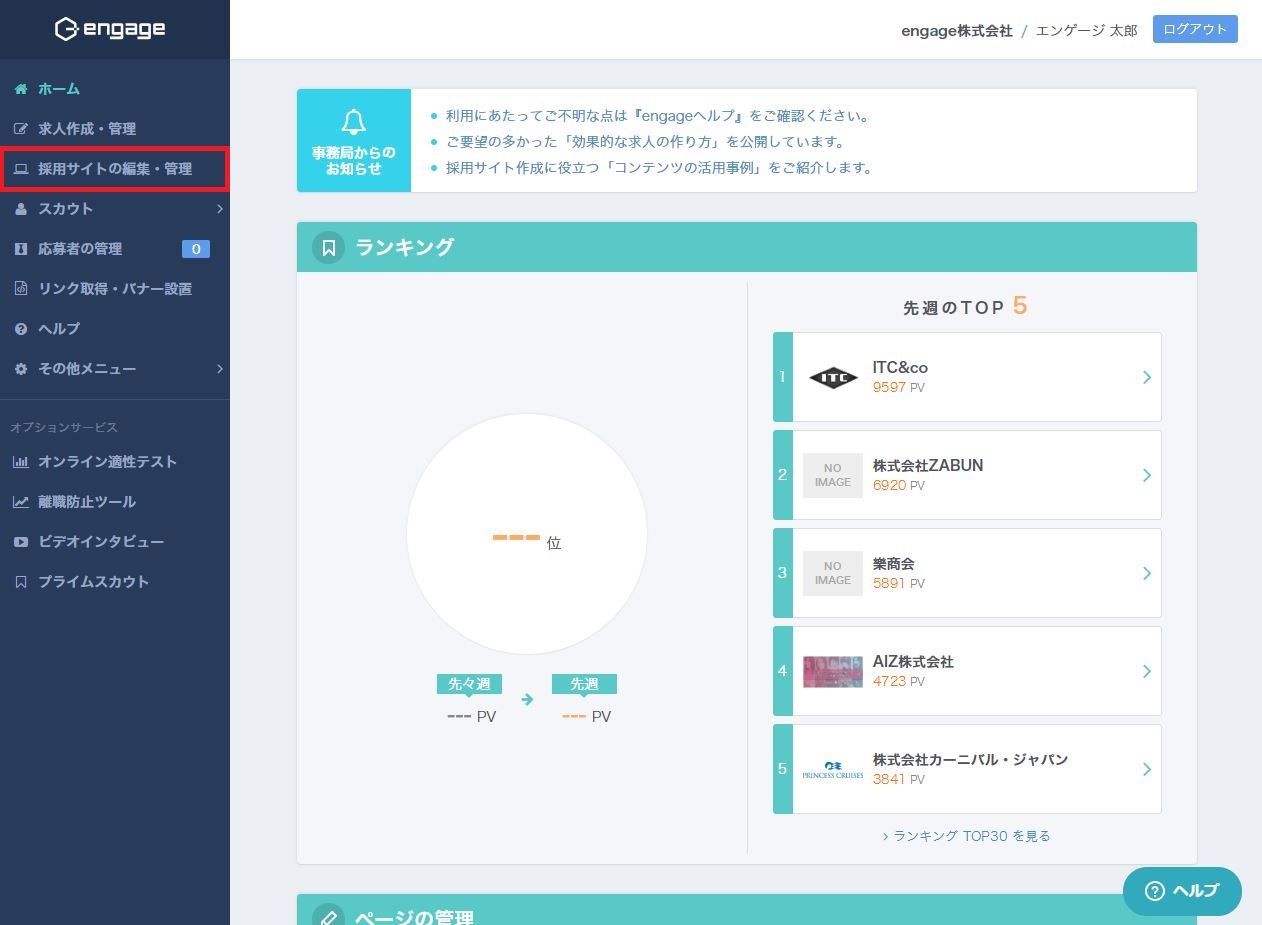Click ランキング TOP30 を見る link
Viewport: 1262px width, 925px height.
coord(966,836)
